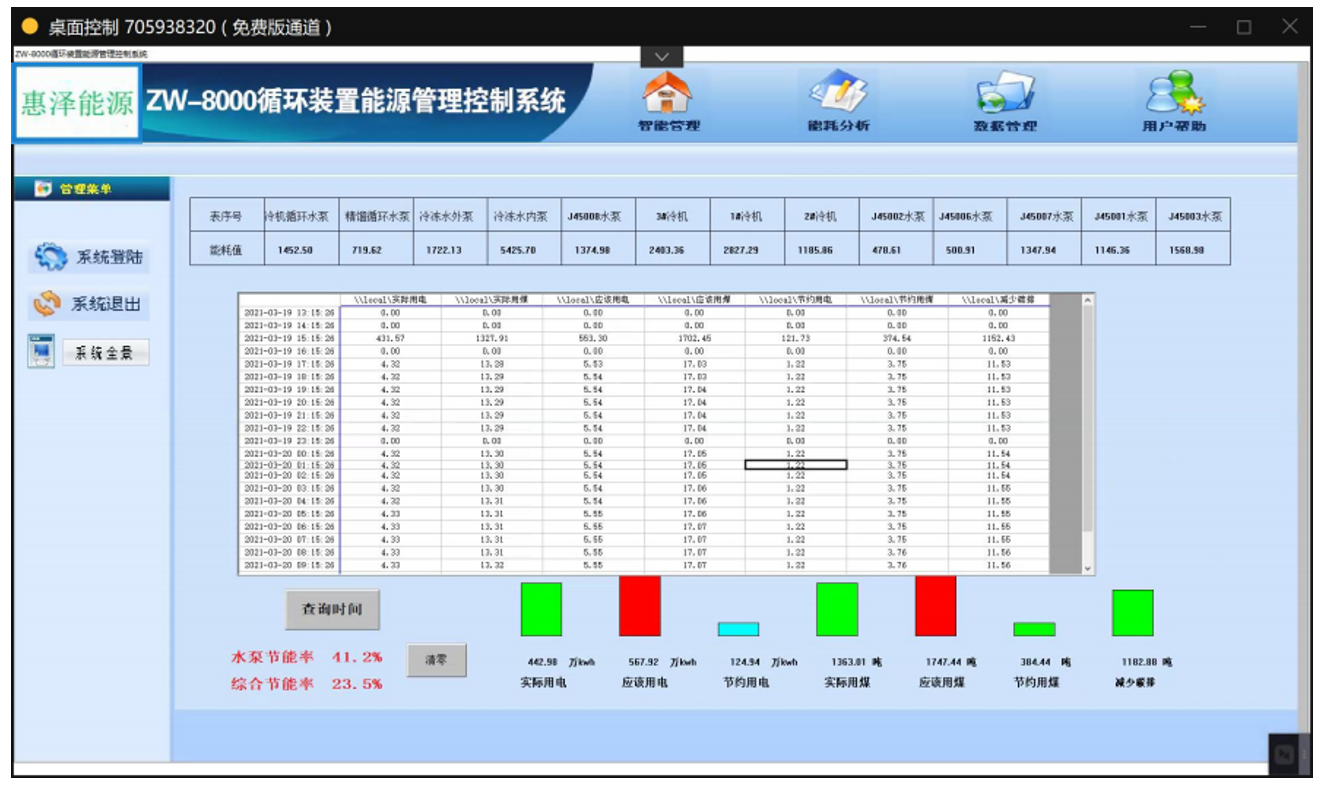
Task: Click the monitor icon beside 系统全景
Action: coord(41,351)
